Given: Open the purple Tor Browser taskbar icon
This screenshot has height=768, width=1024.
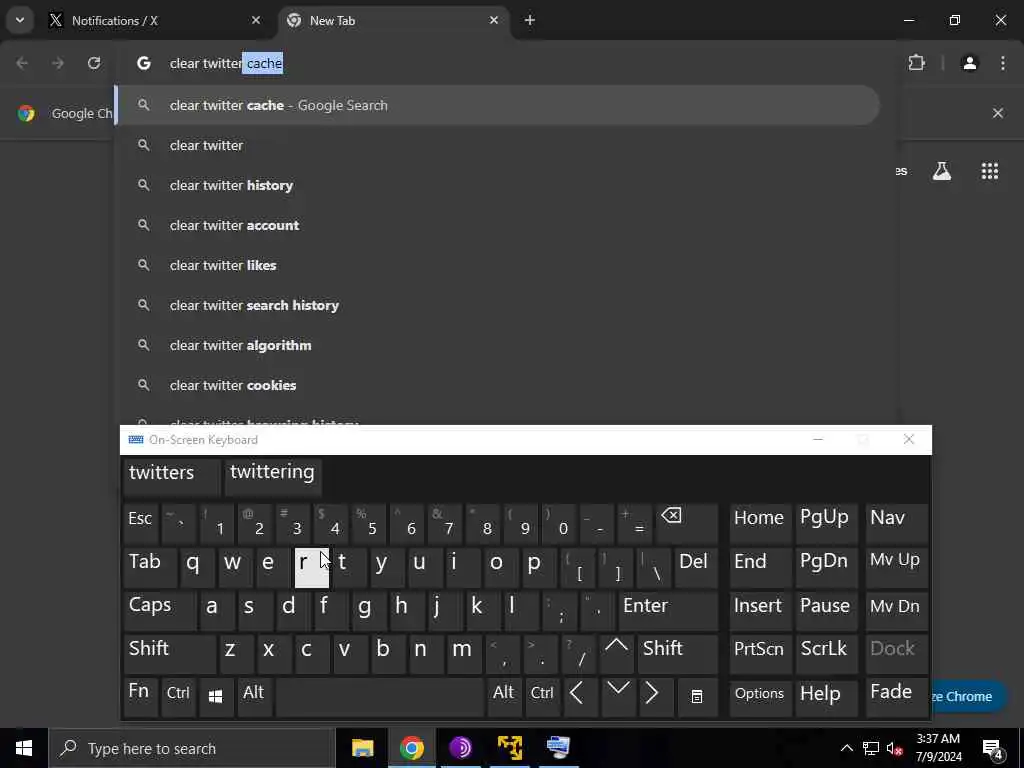Looking at the screenshot, I should [x=460, y=748].
